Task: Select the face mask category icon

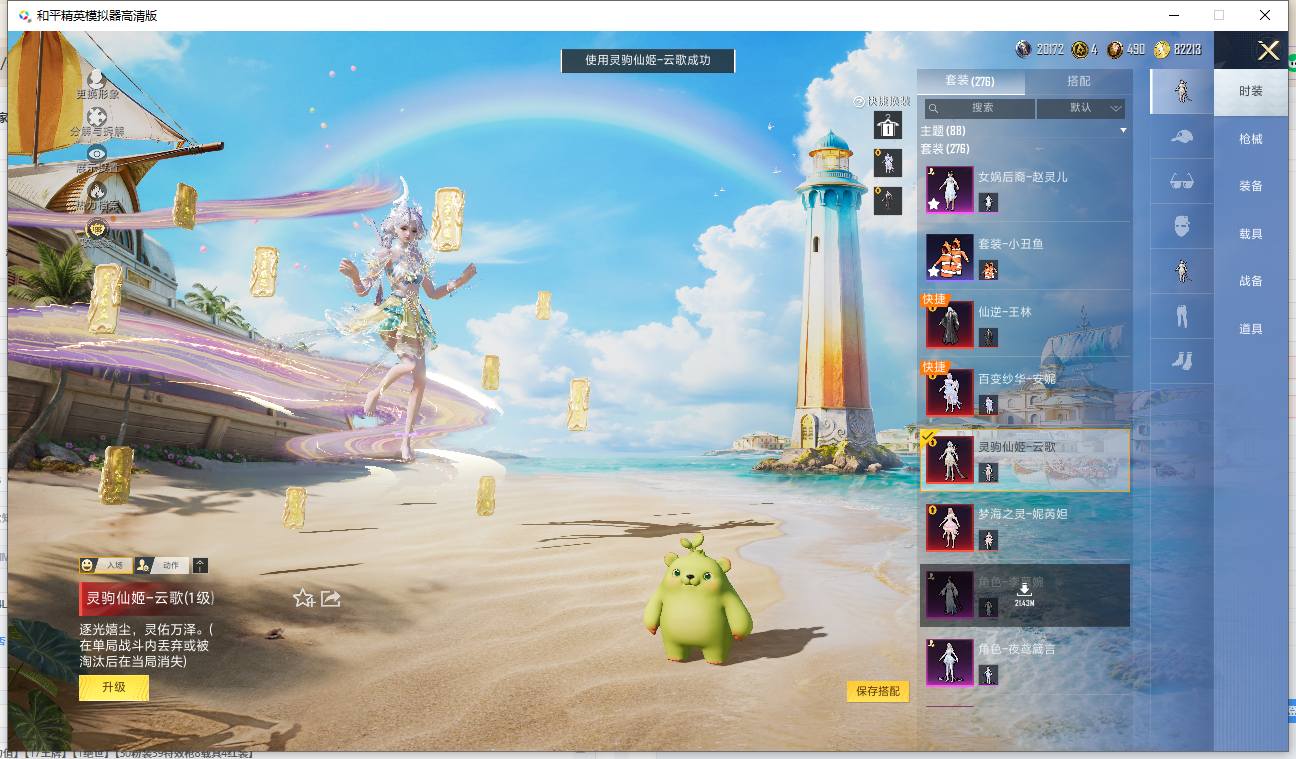Action: click(x=1181, y=225)
